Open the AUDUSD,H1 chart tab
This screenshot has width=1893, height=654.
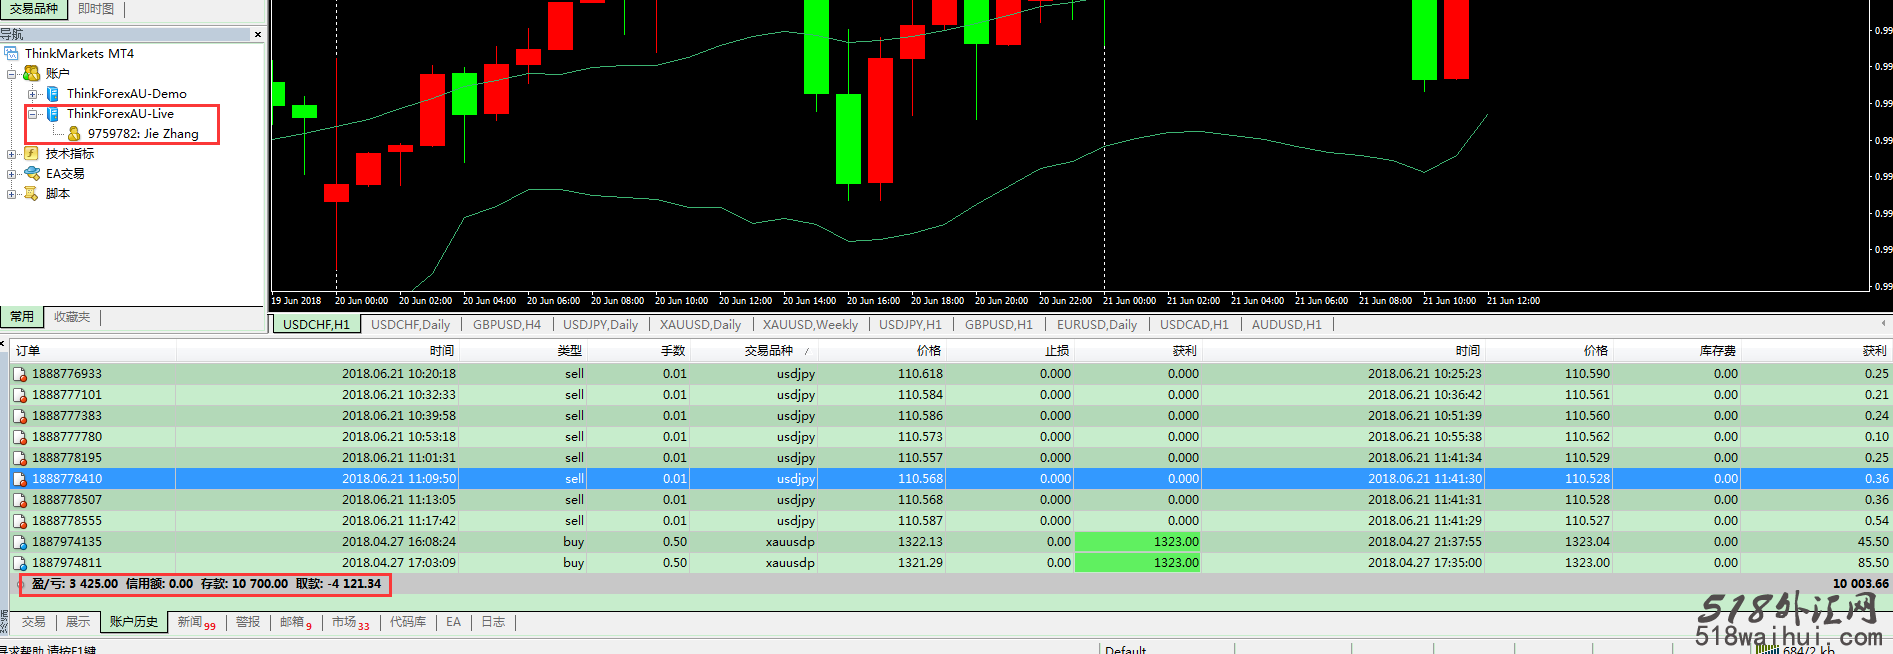click(x=1286, y=324)
